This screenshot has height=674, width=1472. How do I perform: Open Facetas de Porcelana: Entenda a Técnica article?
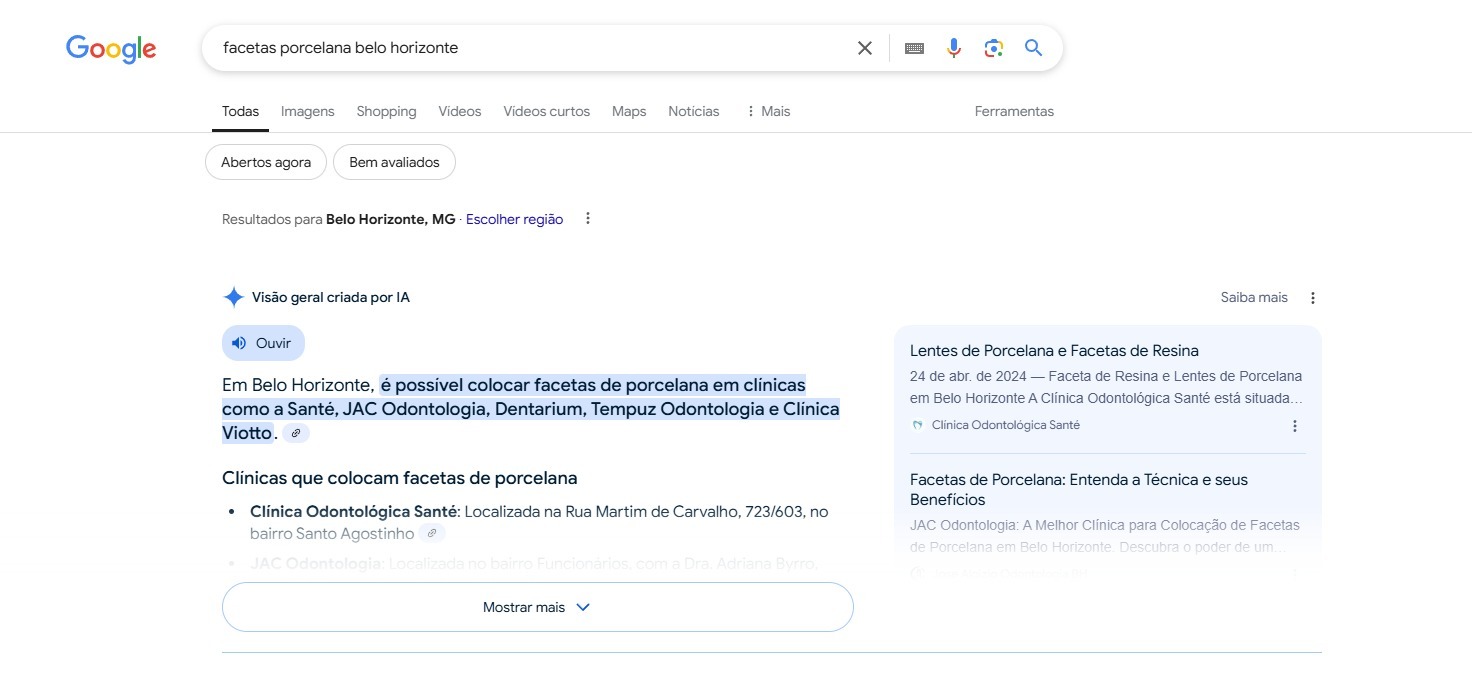1079,490
